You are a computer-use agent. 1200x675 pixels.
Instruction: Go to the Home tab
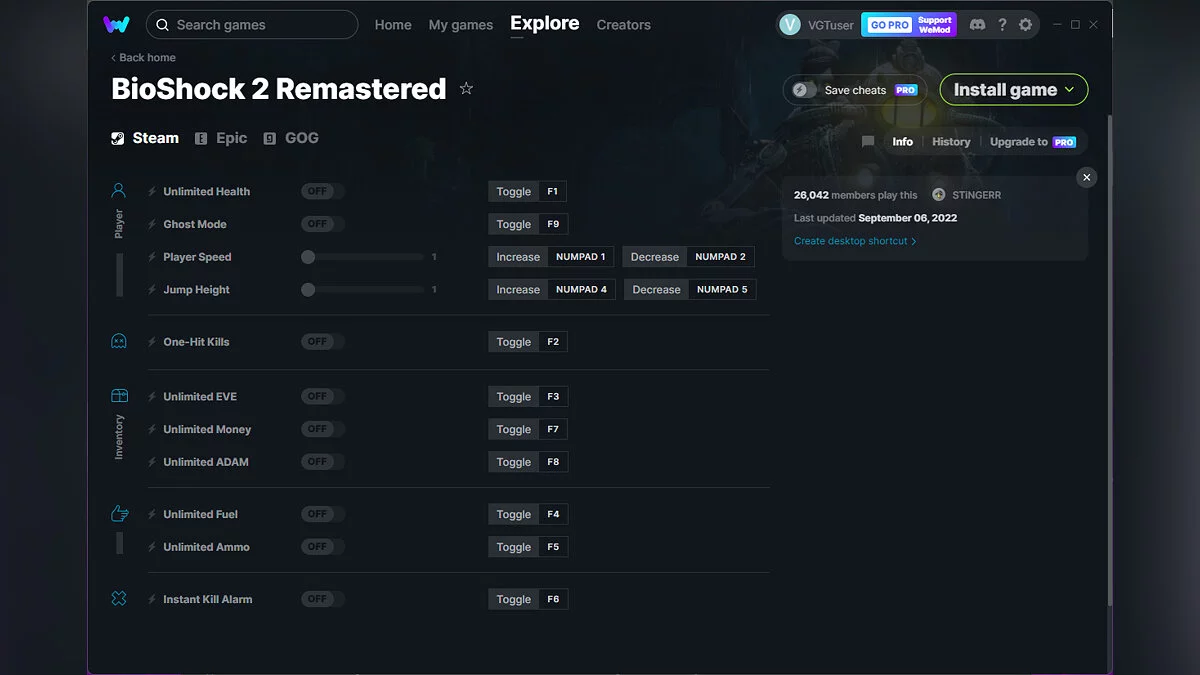point(393,25)
